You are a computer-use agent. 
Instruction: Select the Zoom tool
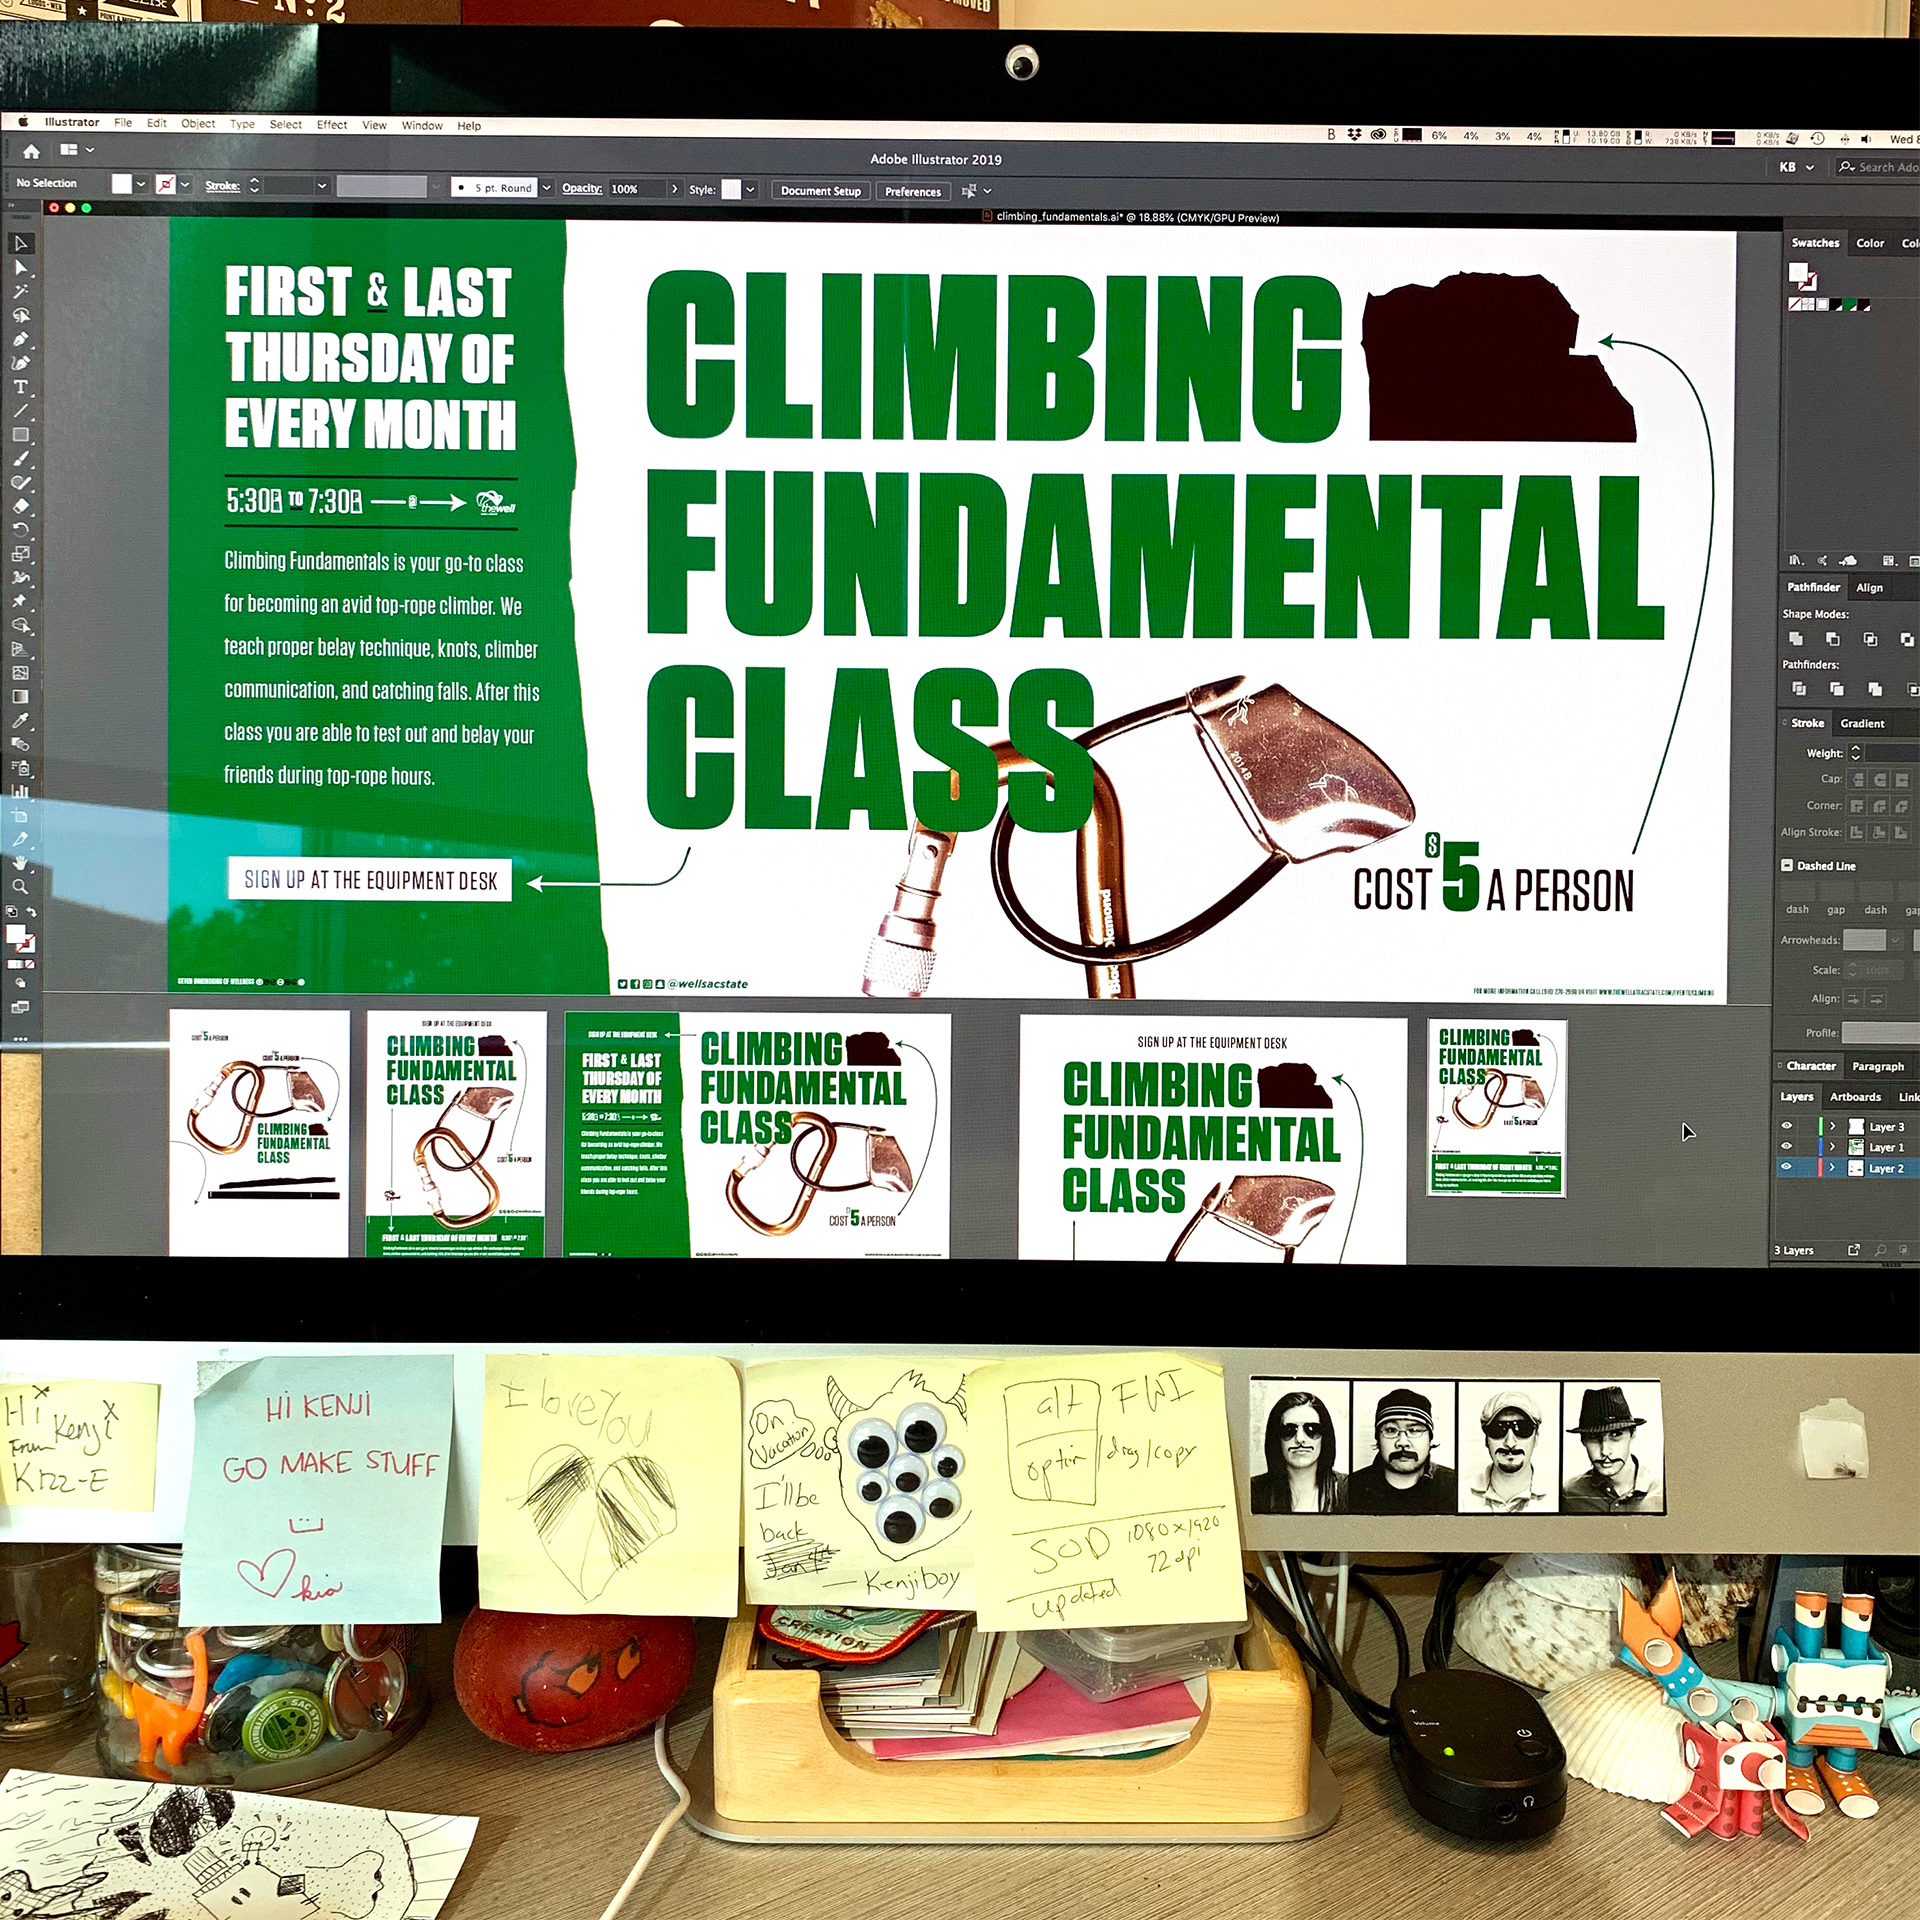(x=20, y=887)
